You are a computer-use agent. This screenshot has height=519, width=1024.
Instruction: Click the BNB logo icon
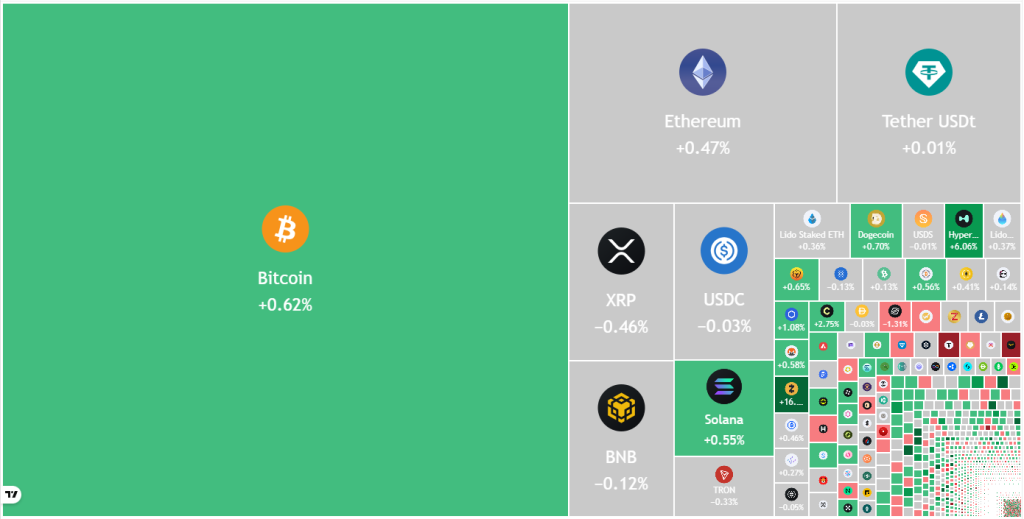[621, 408]
